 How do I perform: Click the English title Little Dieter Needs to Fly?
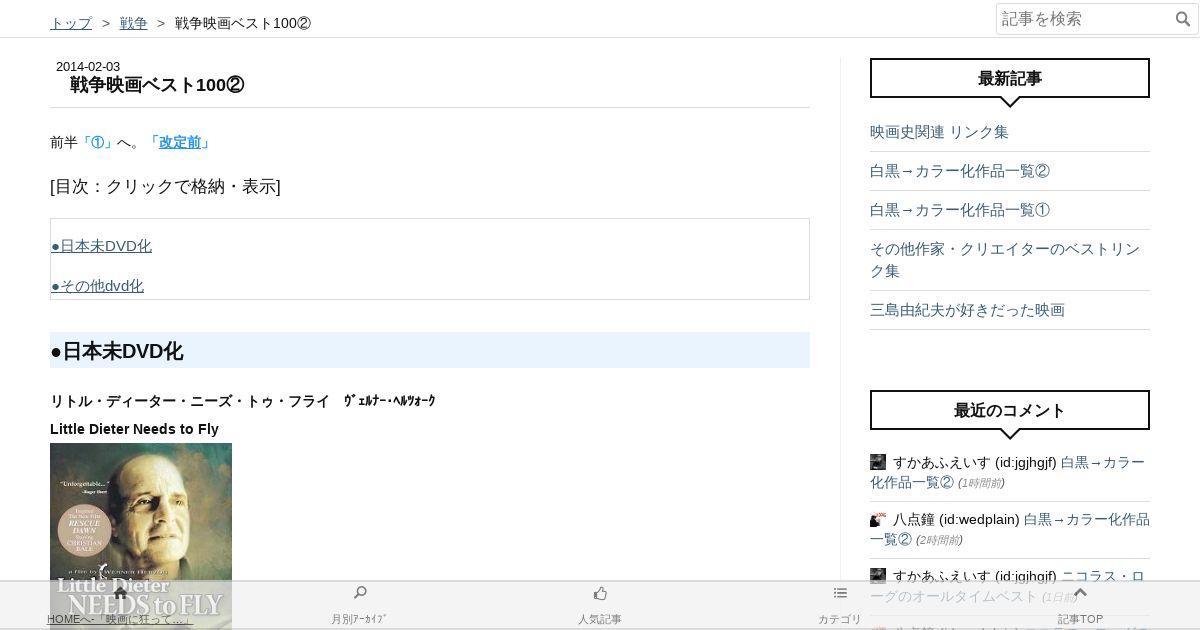134,429
